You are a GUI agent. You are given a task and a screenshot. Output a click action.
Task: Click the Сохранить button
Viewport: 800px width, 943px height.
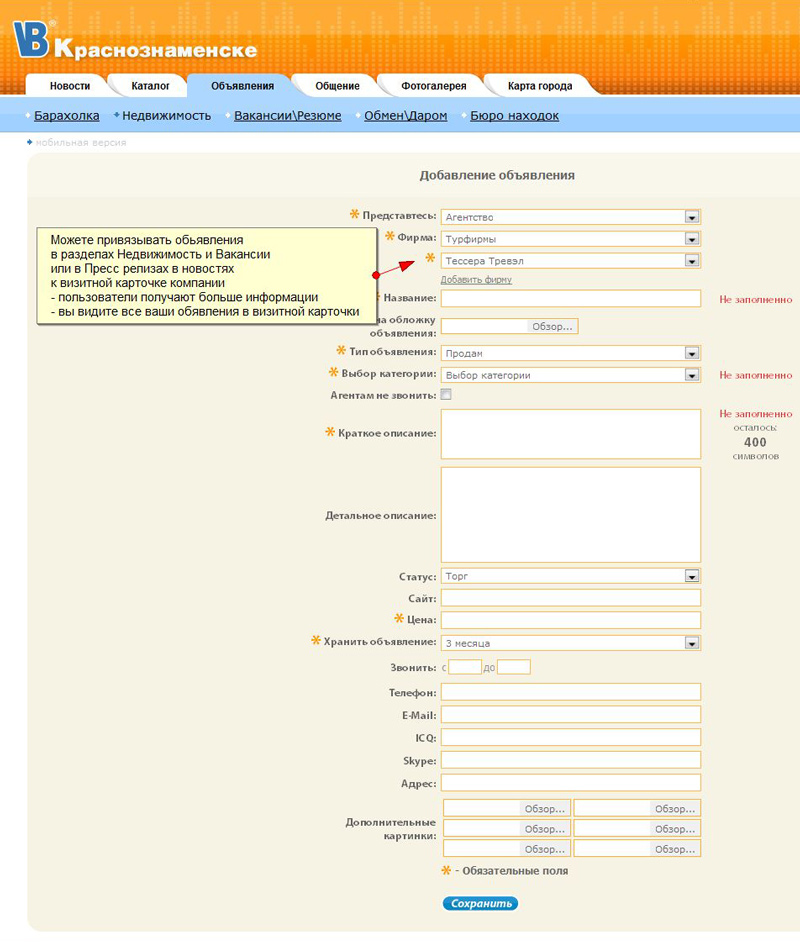(x=481, y=903)
